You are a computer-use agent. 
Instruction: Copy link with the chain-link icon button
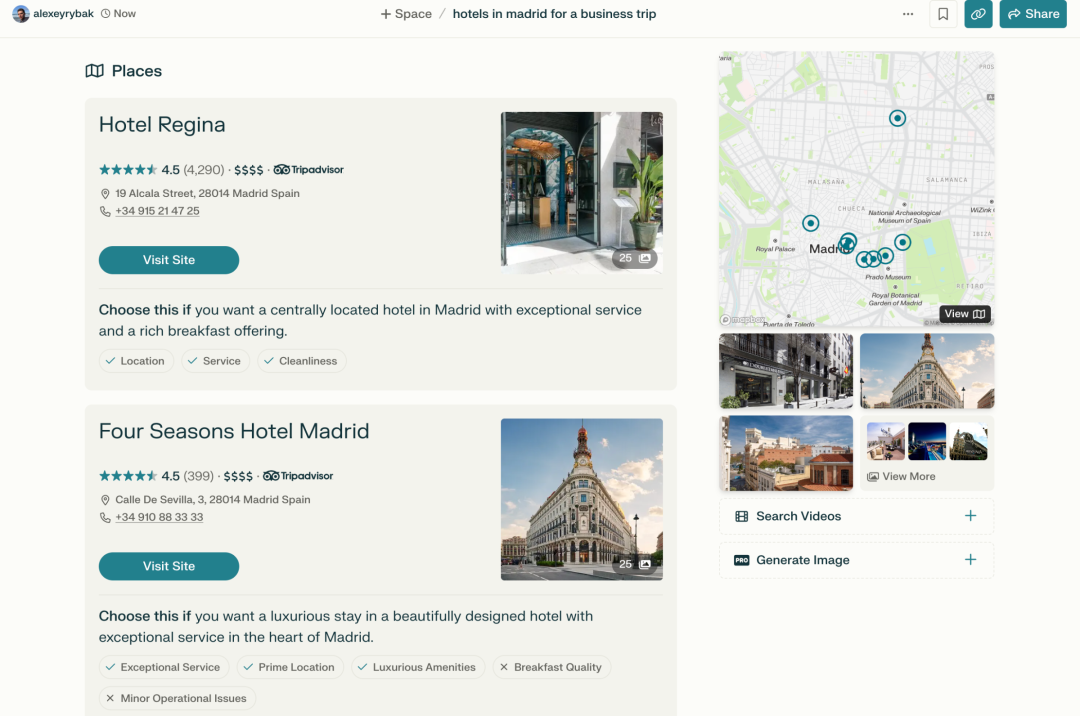click(978, 14)
